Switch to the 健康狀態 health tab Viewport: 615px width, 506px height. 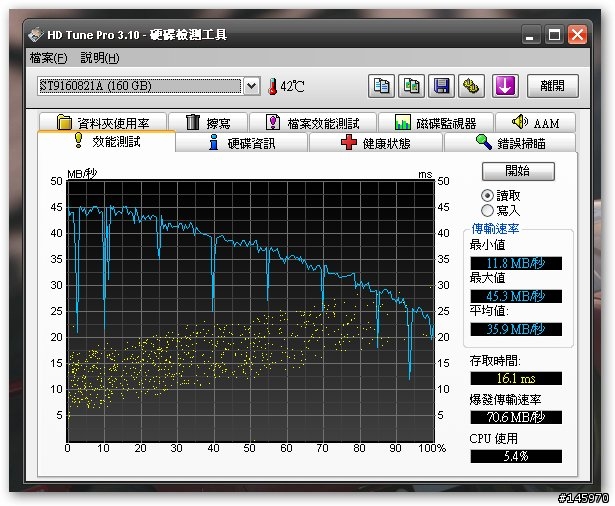376,143
